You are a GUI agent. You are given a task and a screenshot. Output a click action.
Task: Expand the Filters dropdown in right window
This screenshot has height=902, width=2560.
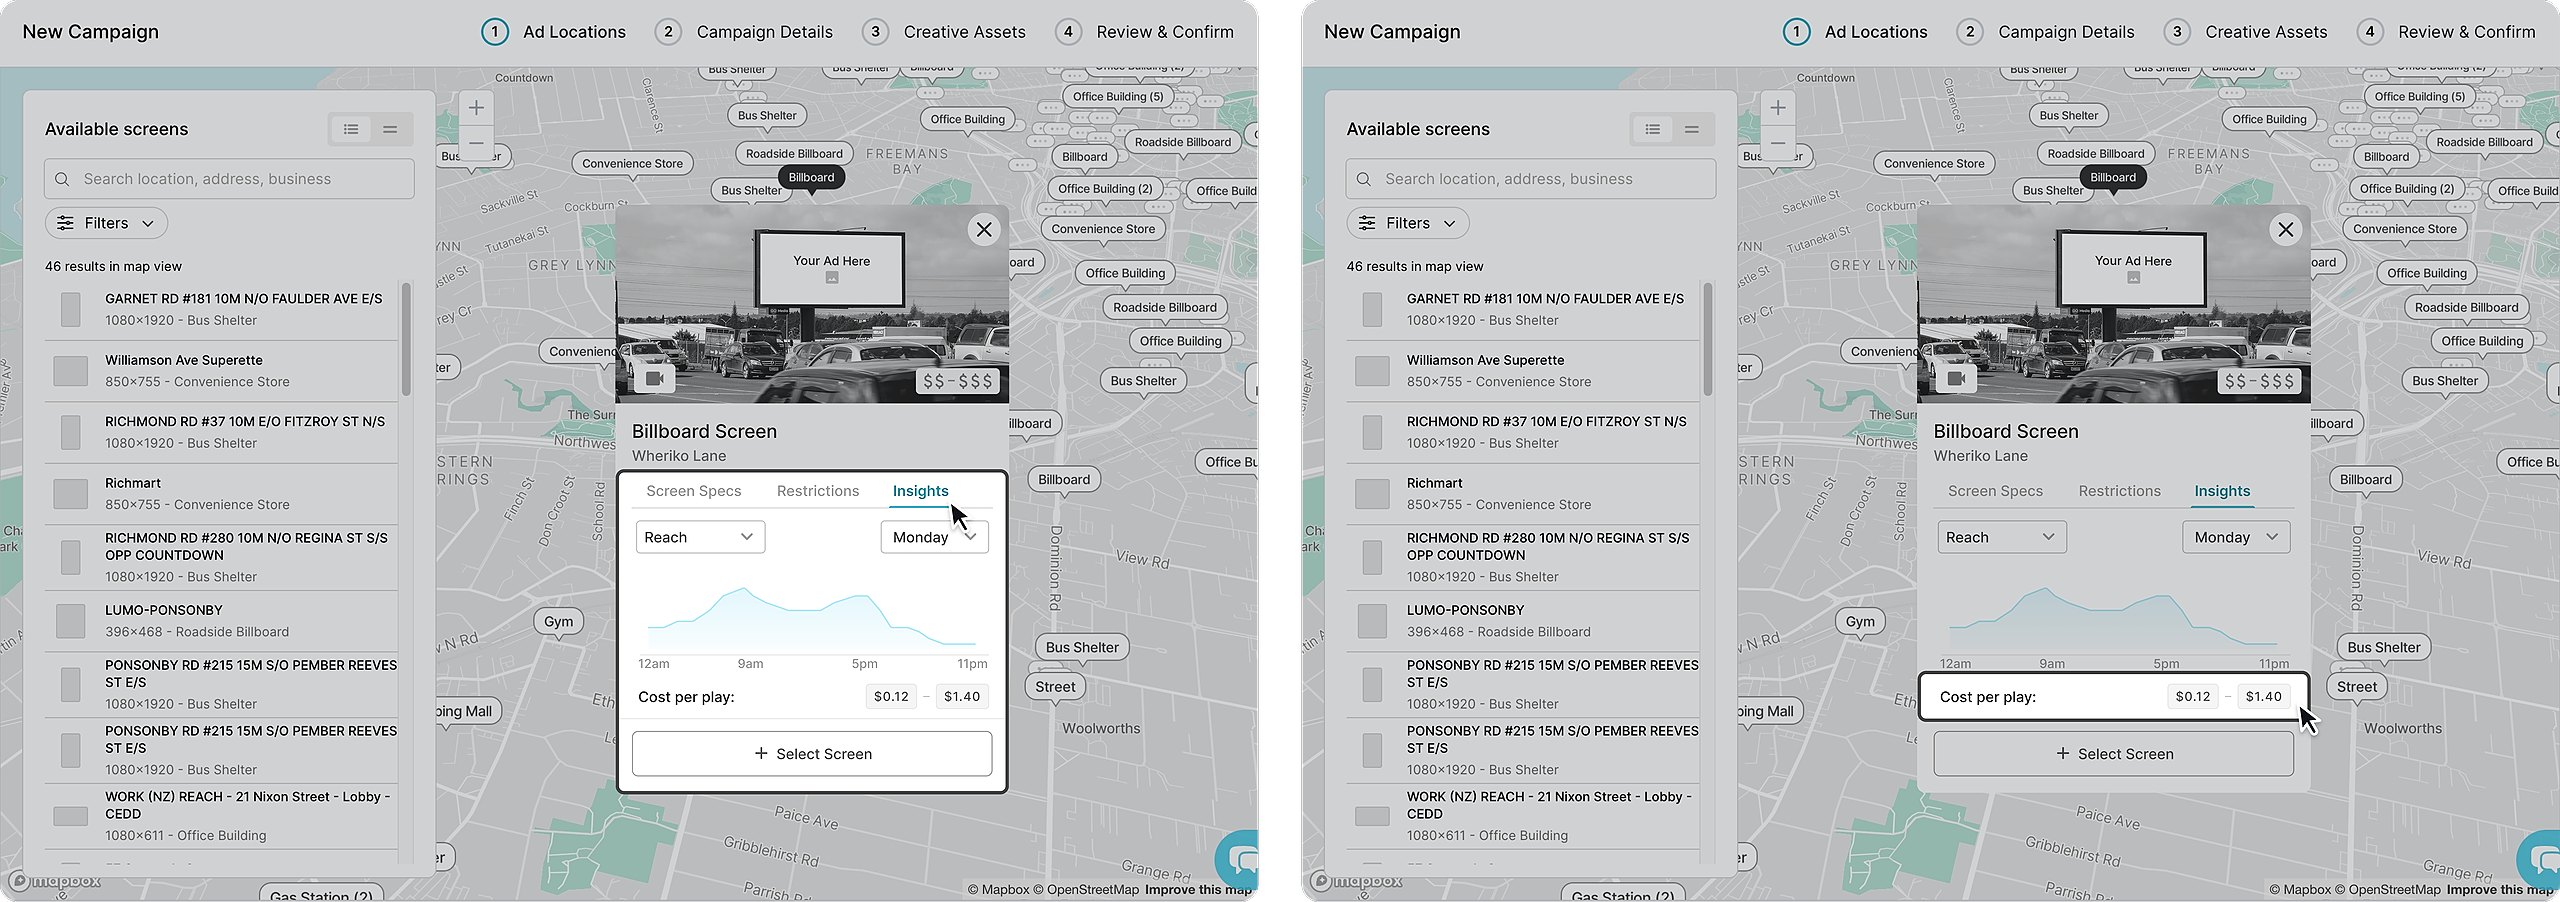(x=1408, y=223)
